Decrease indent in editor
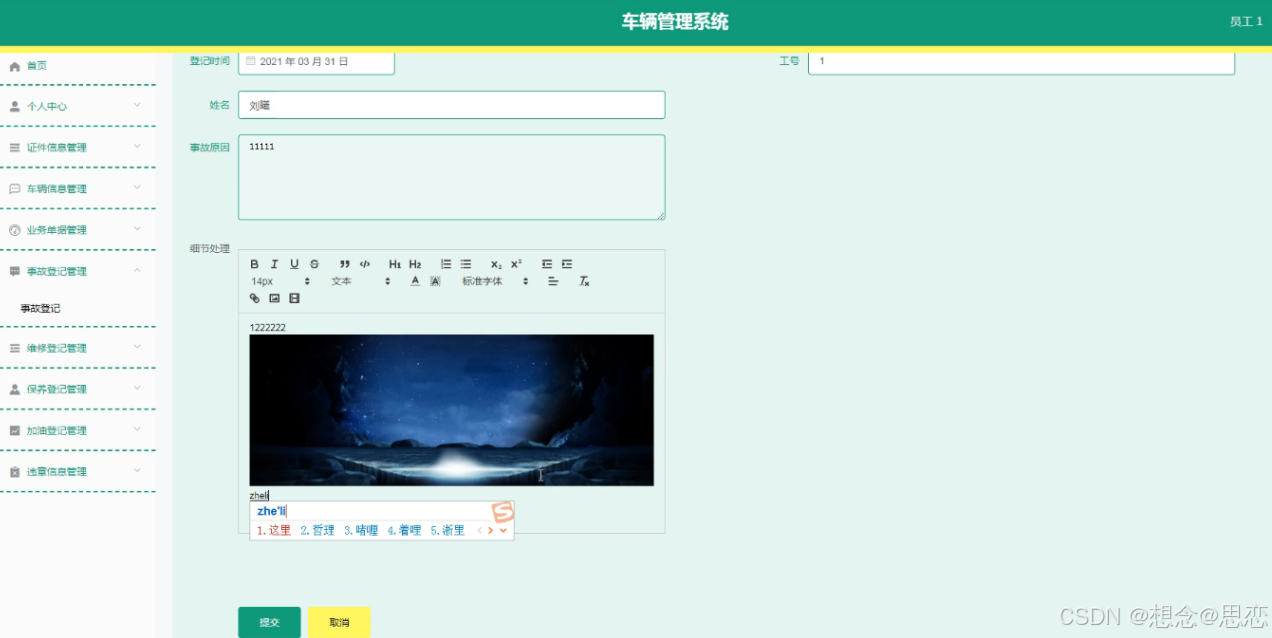 pyautogui.click(x=547, y=264)
